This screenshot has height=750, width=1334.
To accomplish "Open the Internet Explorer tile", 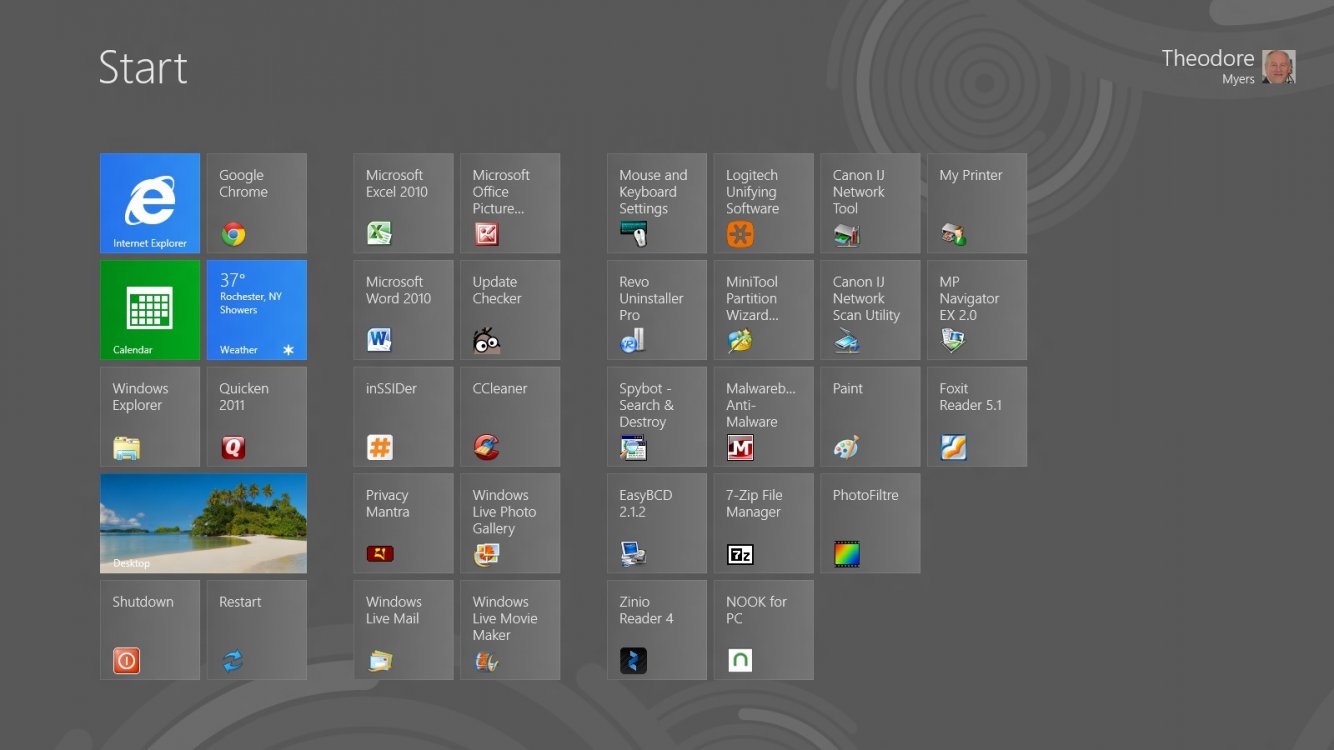I will 150,203.
